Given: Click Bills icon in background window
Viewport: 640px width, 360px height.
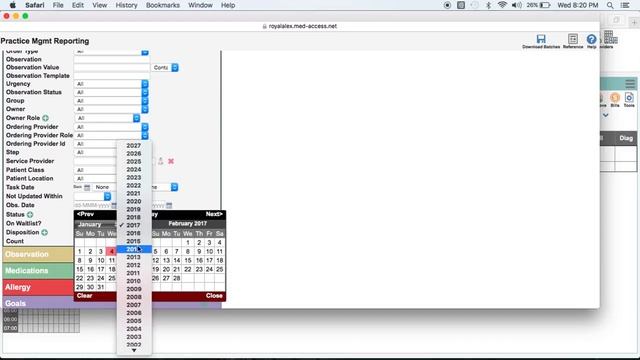Looking at the screenshot, I should 615,99.
